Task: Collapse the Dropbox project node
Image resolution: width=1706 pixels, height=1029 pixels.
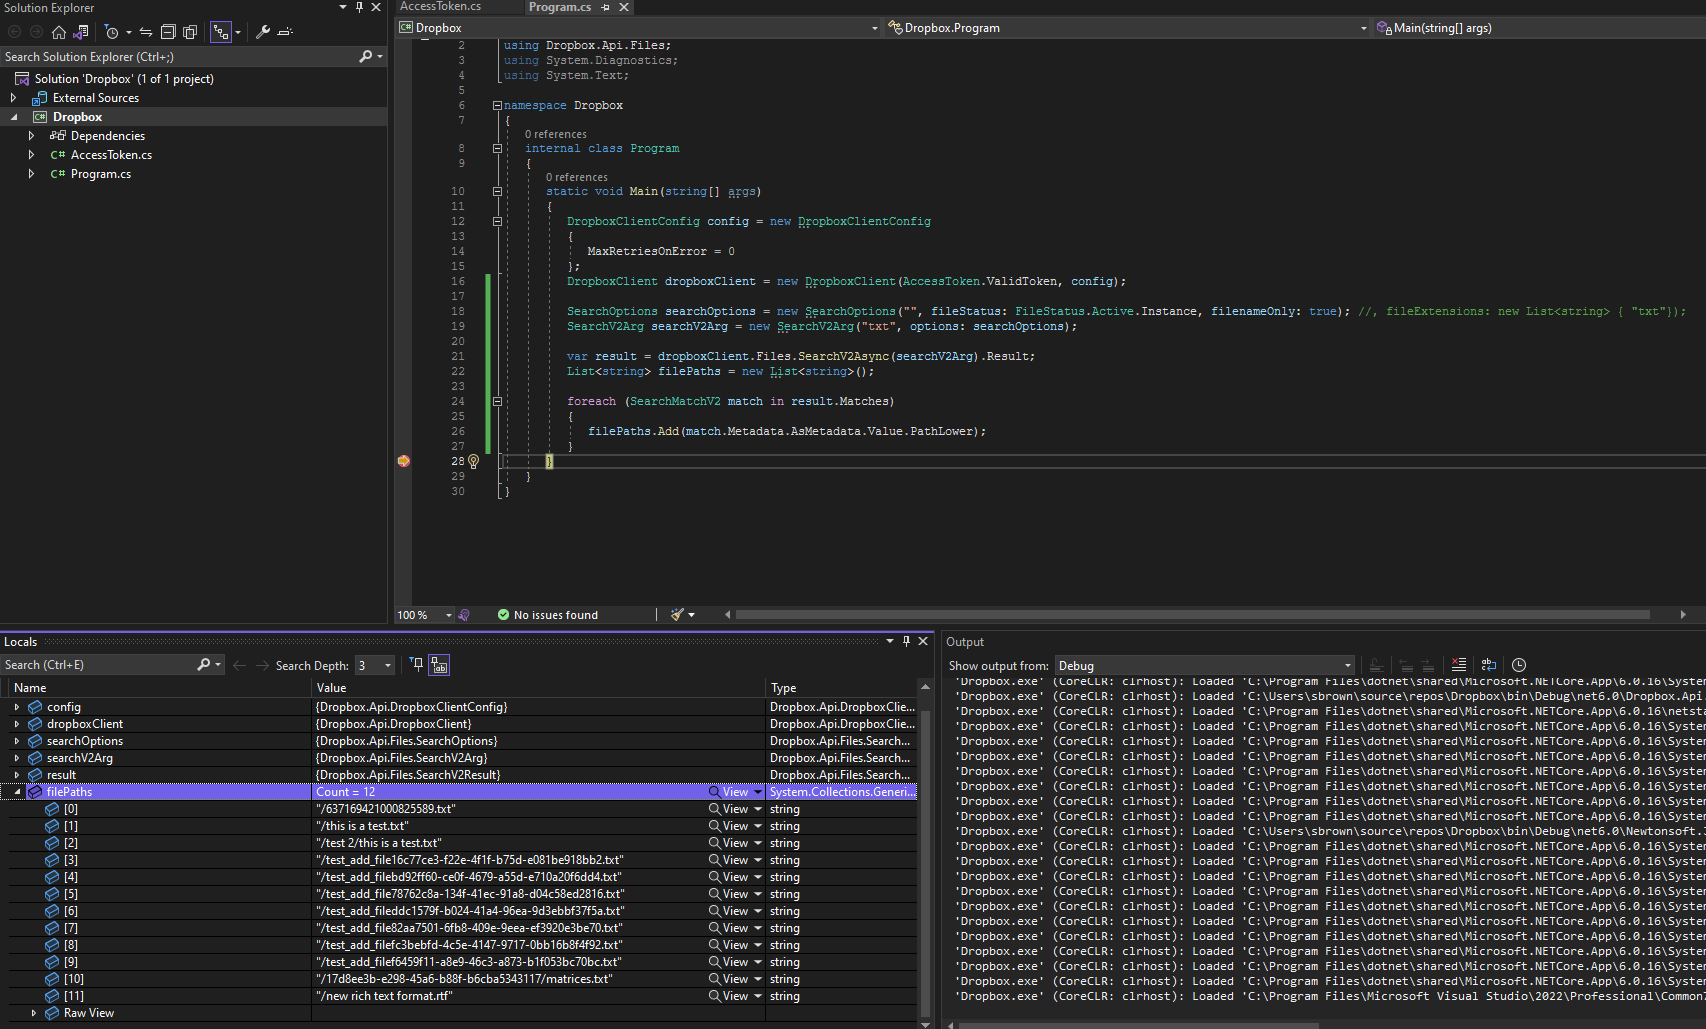Action: (x=14, y=117)
